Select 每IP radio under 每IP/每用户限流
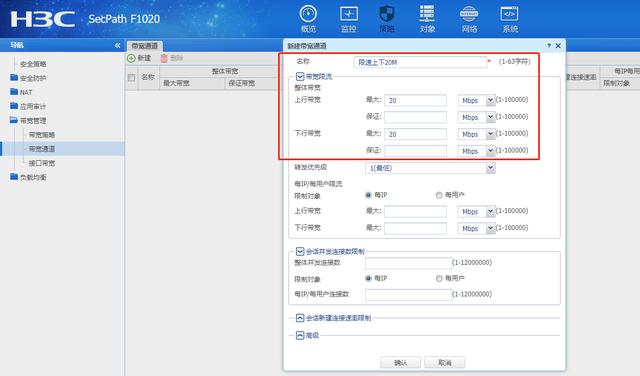This screenshot has height=376, width=640. coord(369,195)
